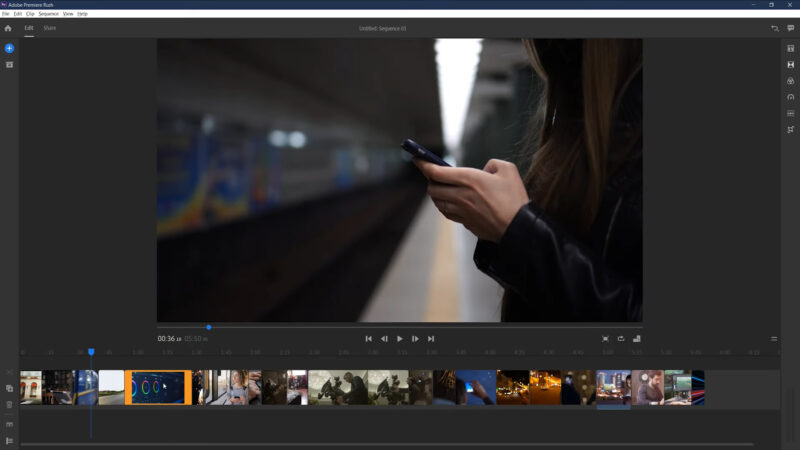Screen dimensions: 800x450
Task: Click the preview scrubber progress bar
Action: coord(400,327)
